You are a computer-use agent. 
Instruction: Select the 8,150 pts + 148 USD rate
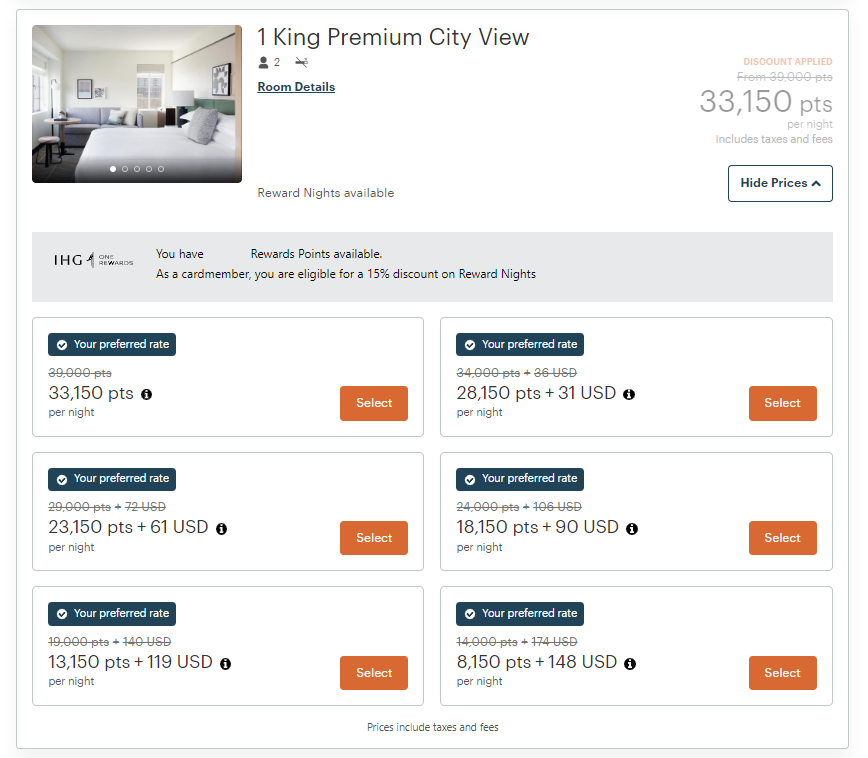coord(782,672)
